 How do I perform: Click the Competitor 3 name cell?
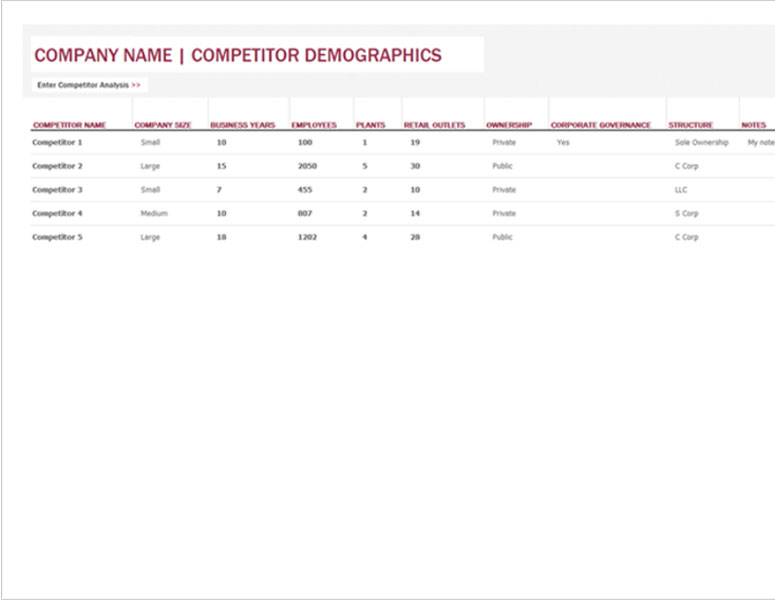click(x=57, y=190)
